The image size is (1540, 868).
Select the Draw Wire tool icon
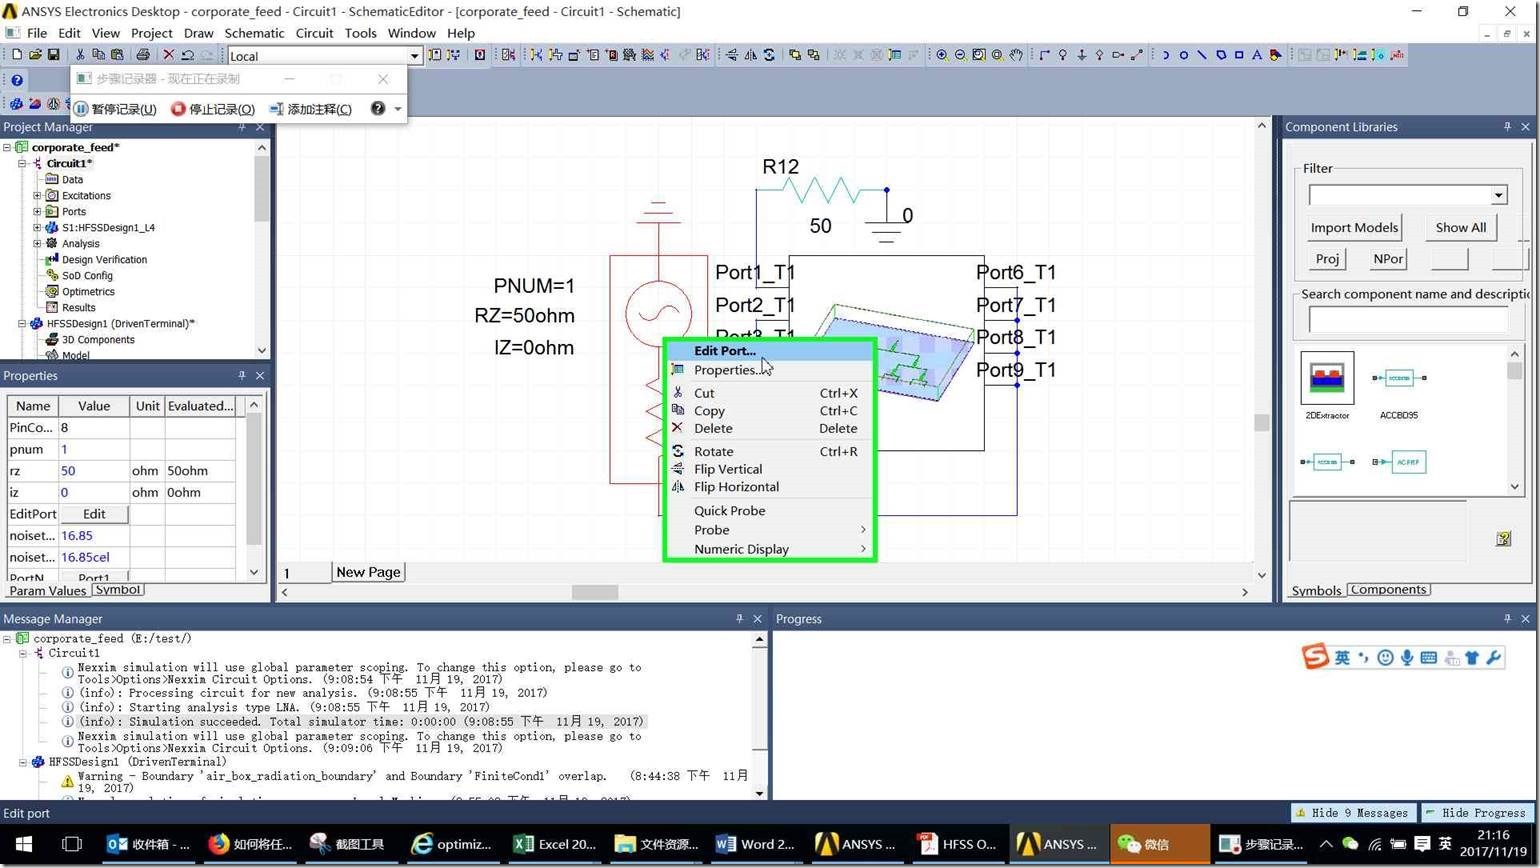tap(1044, 55)
